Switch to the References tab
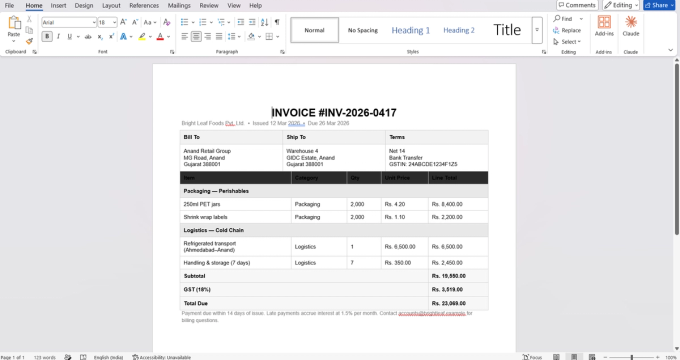 coord(144,6)
